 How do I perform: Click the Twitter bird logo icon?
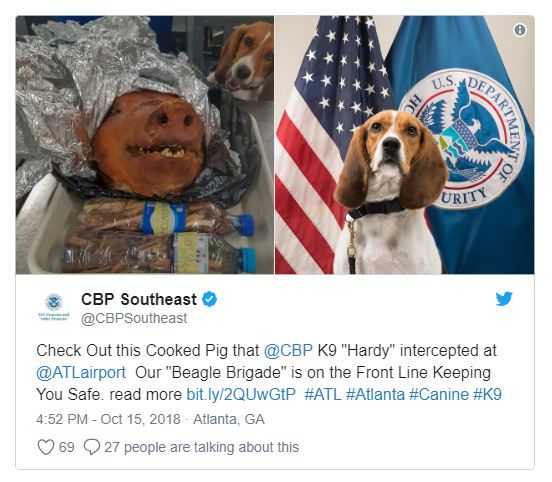504,299
